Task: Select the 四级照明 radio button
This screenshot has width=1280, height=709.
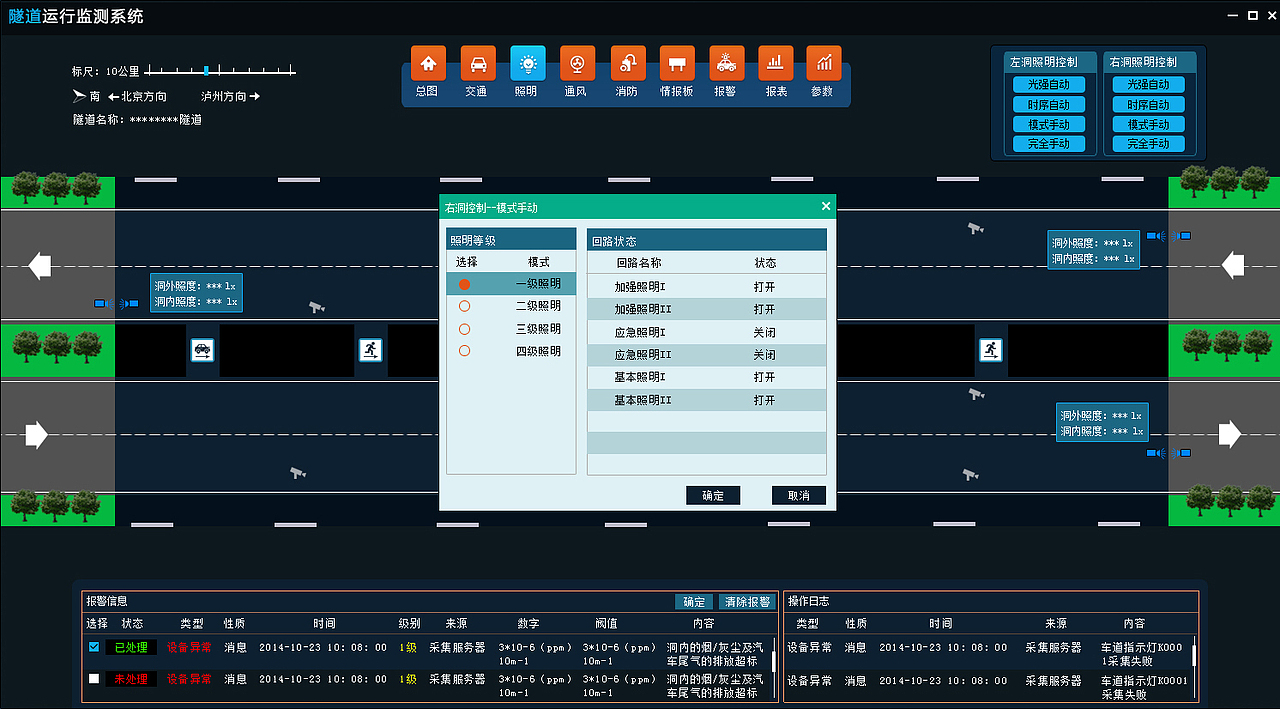Action: [x=464, y=351]
